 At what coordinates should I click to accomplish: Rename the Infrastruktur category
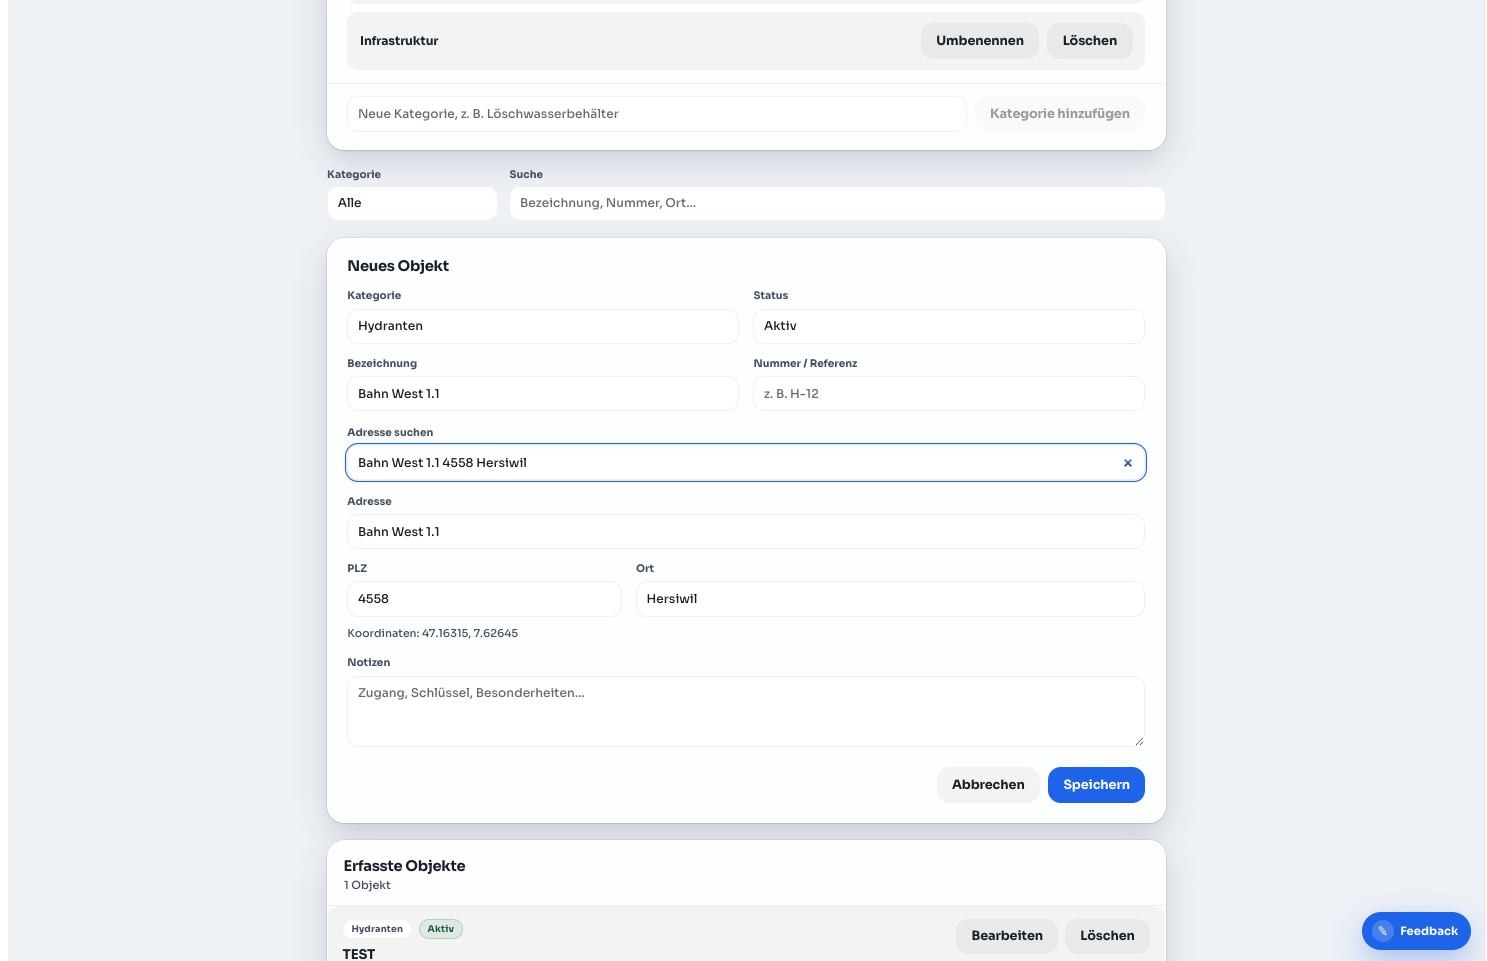point(979,41)
